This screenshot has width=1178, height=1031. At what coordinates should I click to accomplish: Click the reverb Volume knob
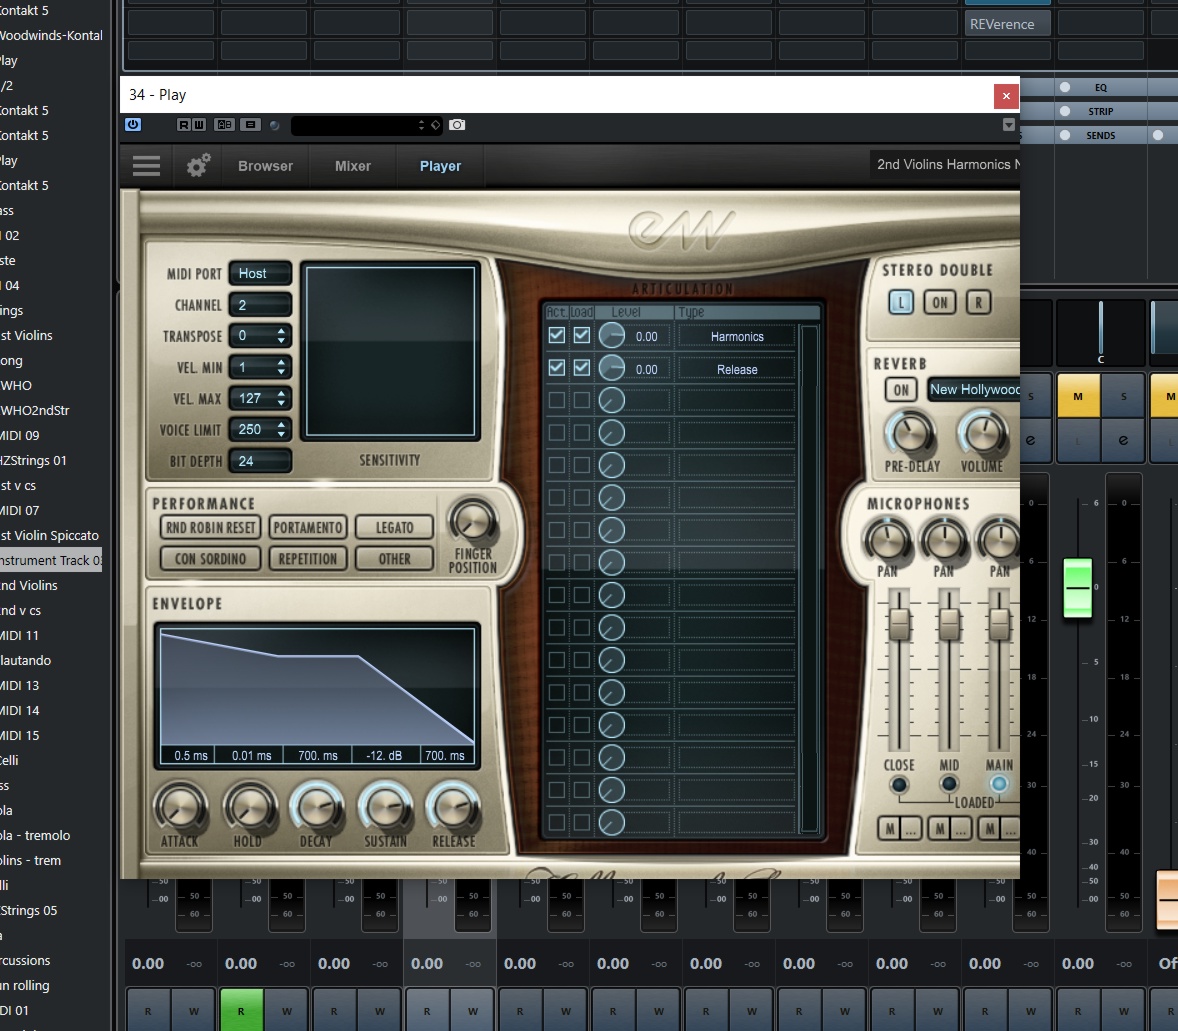click(x=982, y=434)
